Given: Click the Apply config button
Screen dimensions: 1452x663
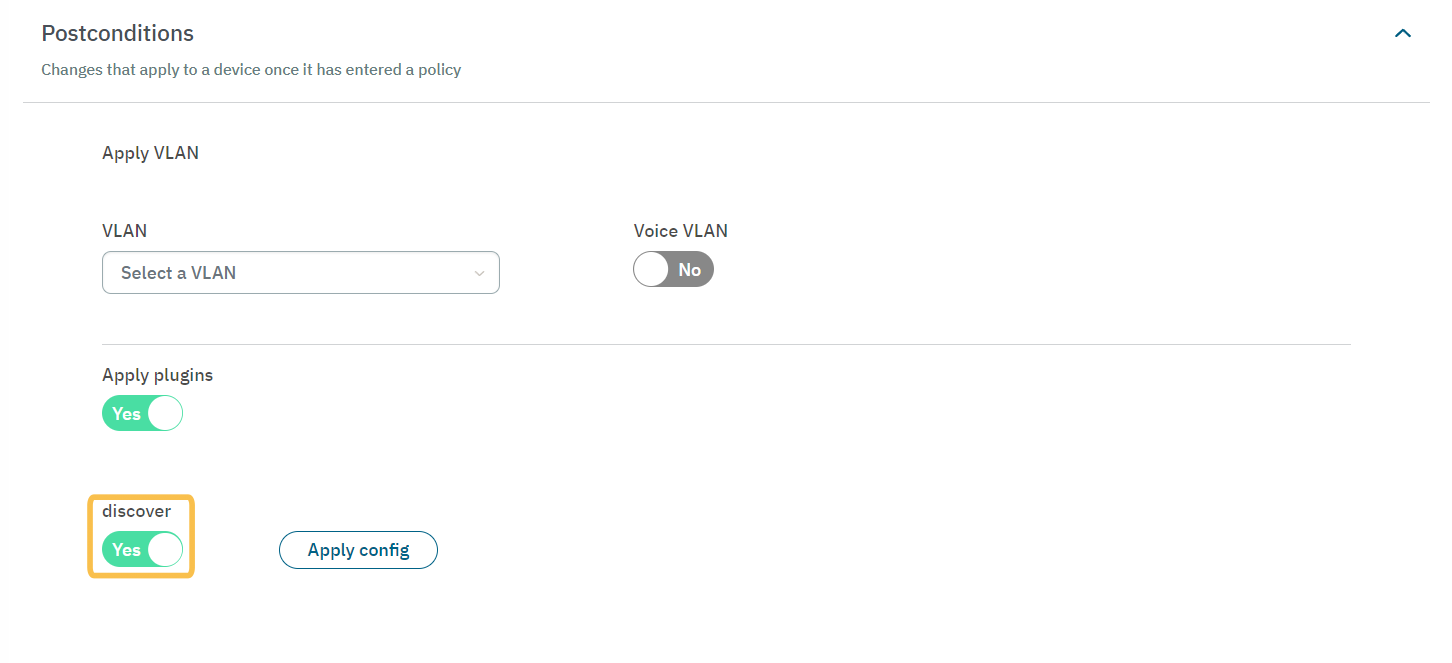Looking at the screenshot, I should (358, 550).
